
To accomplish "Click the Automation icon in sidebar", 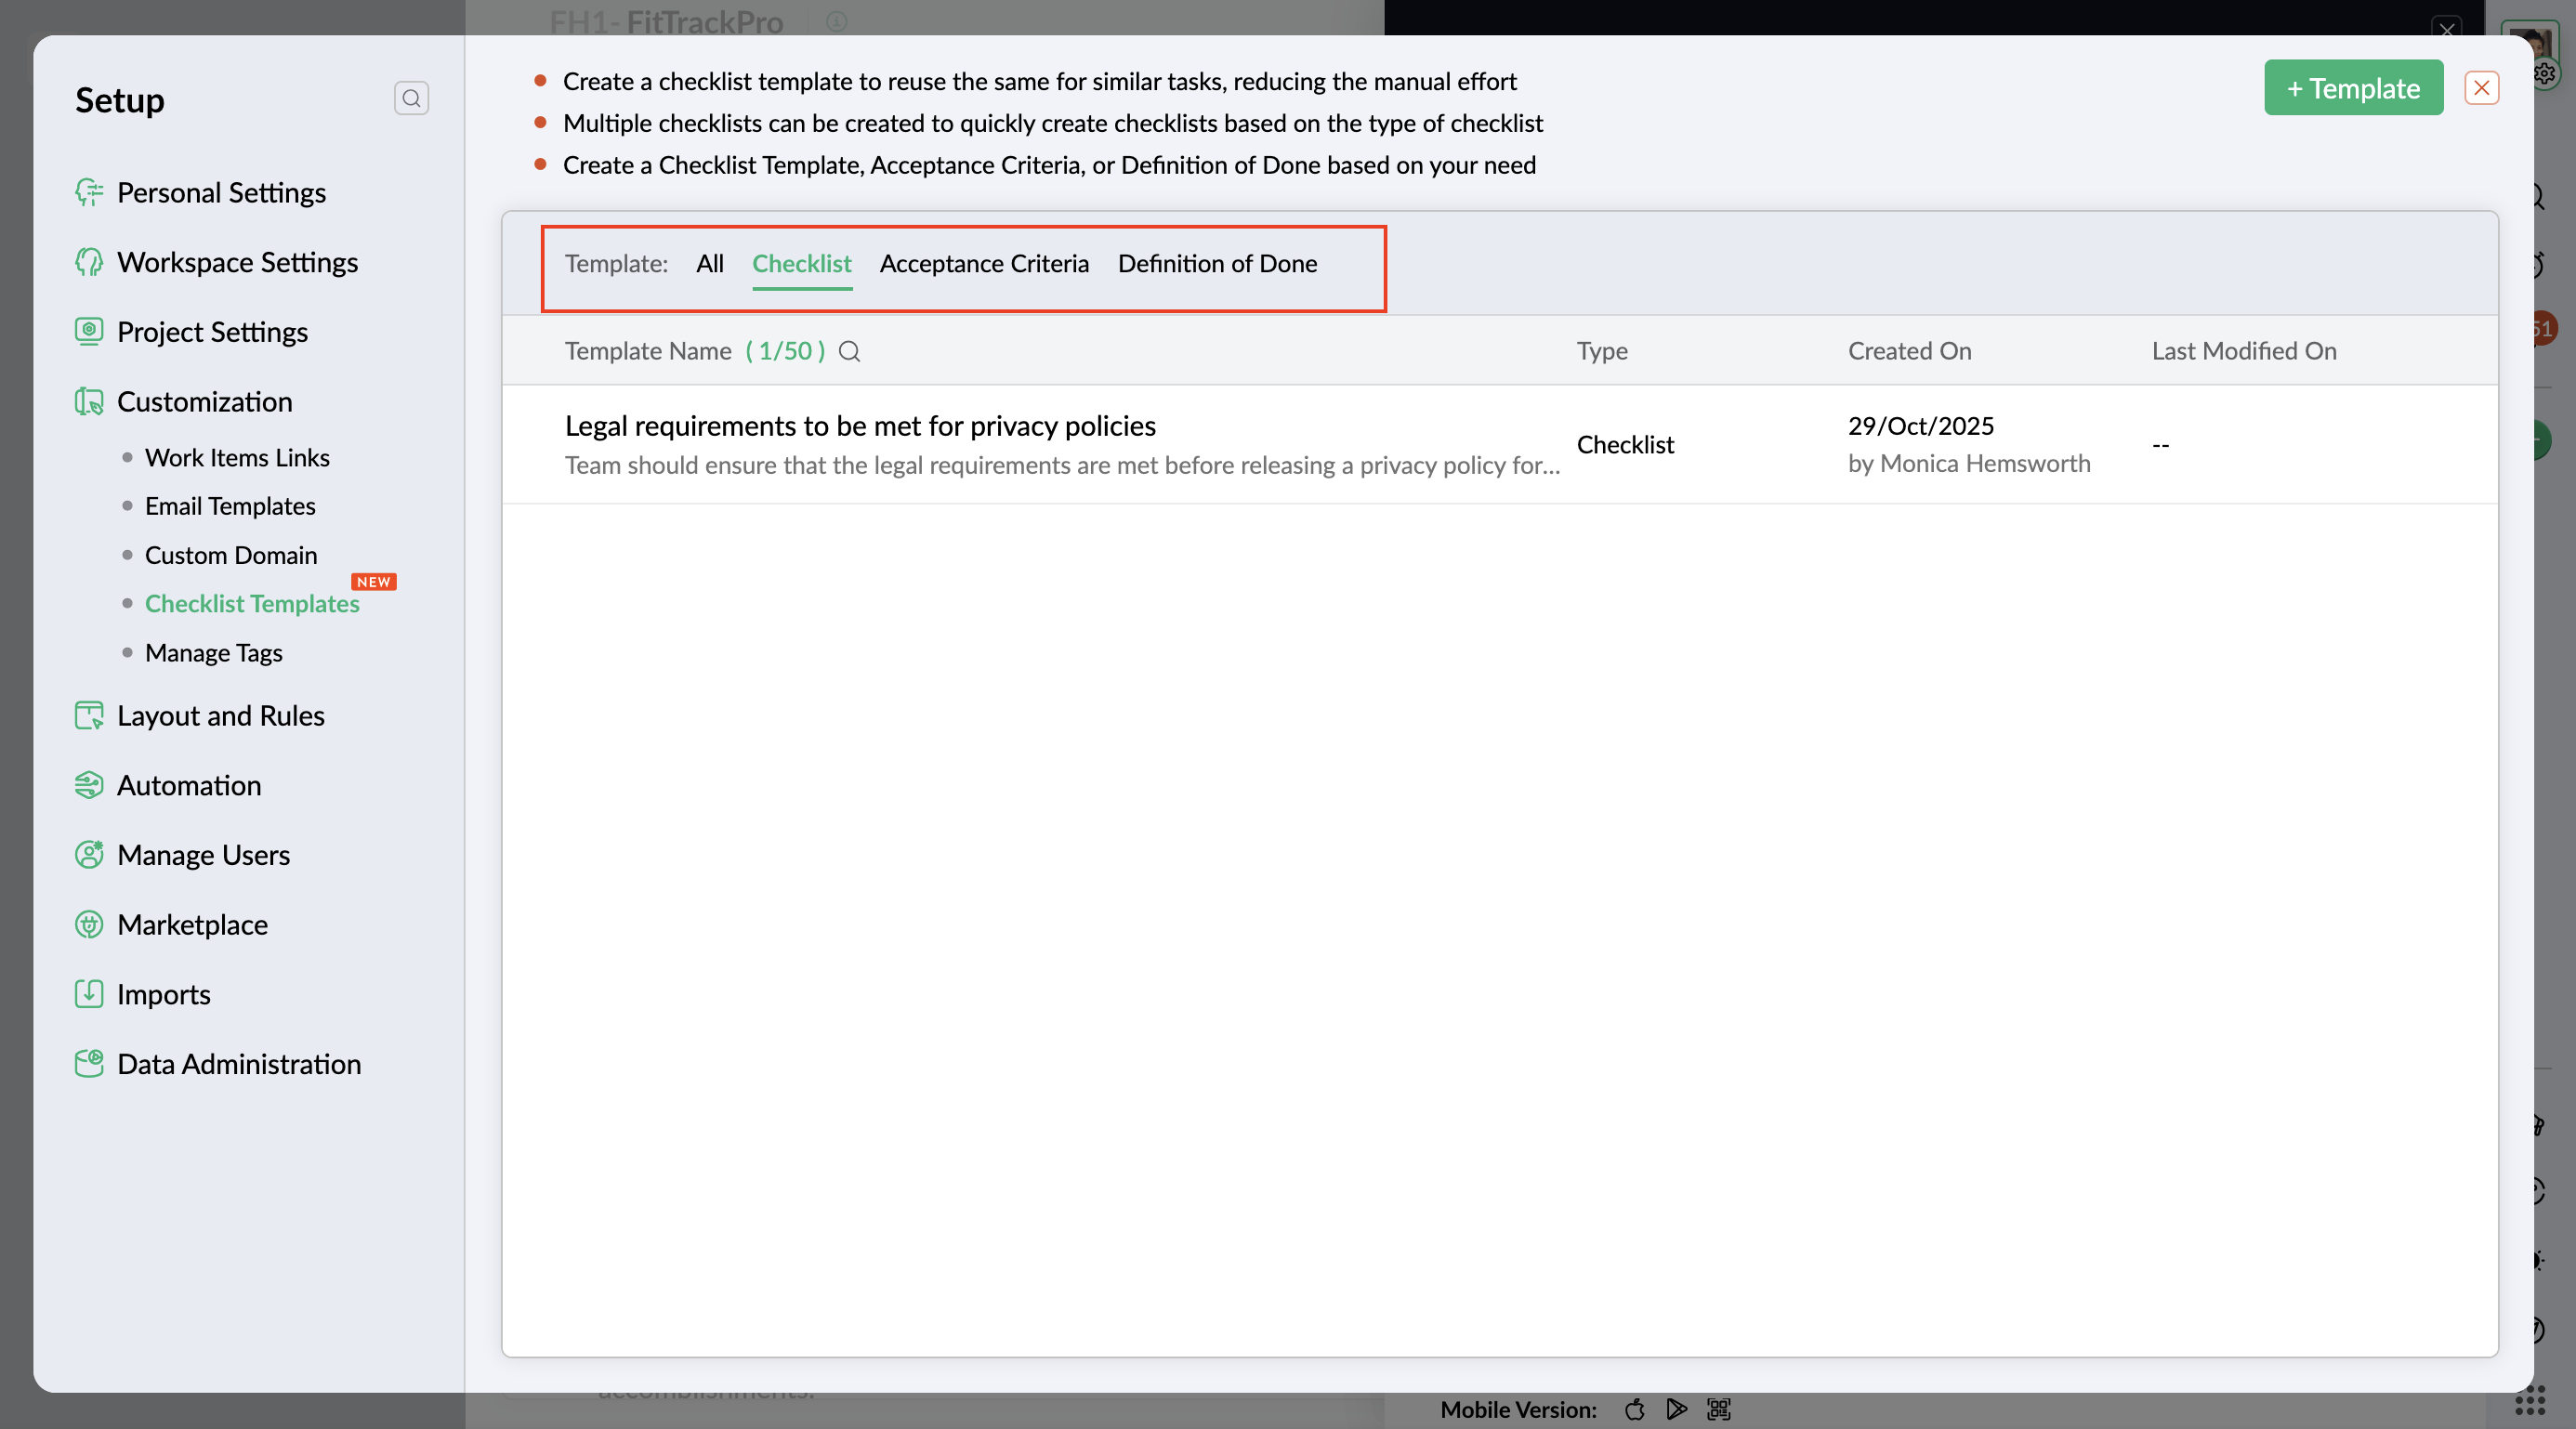I will 89,785.
